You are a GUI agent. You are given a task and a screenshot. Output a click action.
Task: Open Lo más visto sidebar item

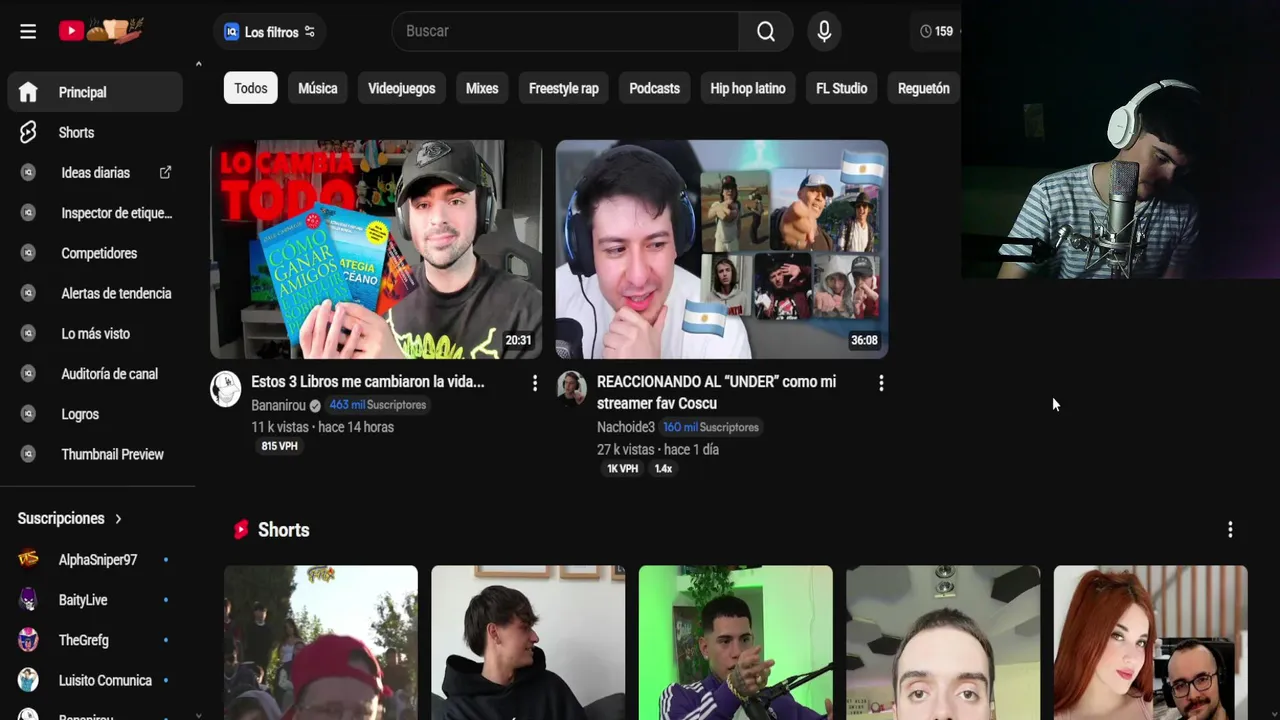(95, 333)
